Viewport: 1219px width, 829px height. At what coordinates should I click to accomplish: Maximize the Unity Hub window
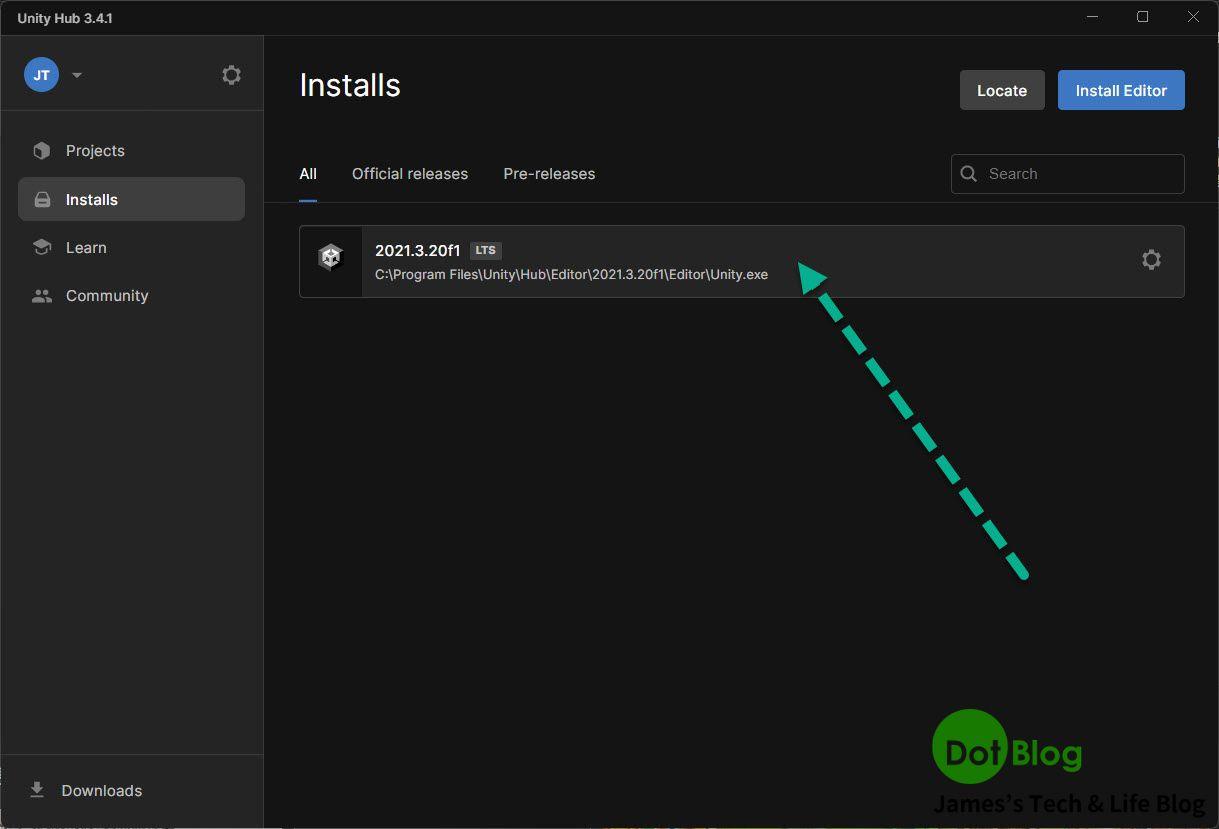click(1142, 17)
